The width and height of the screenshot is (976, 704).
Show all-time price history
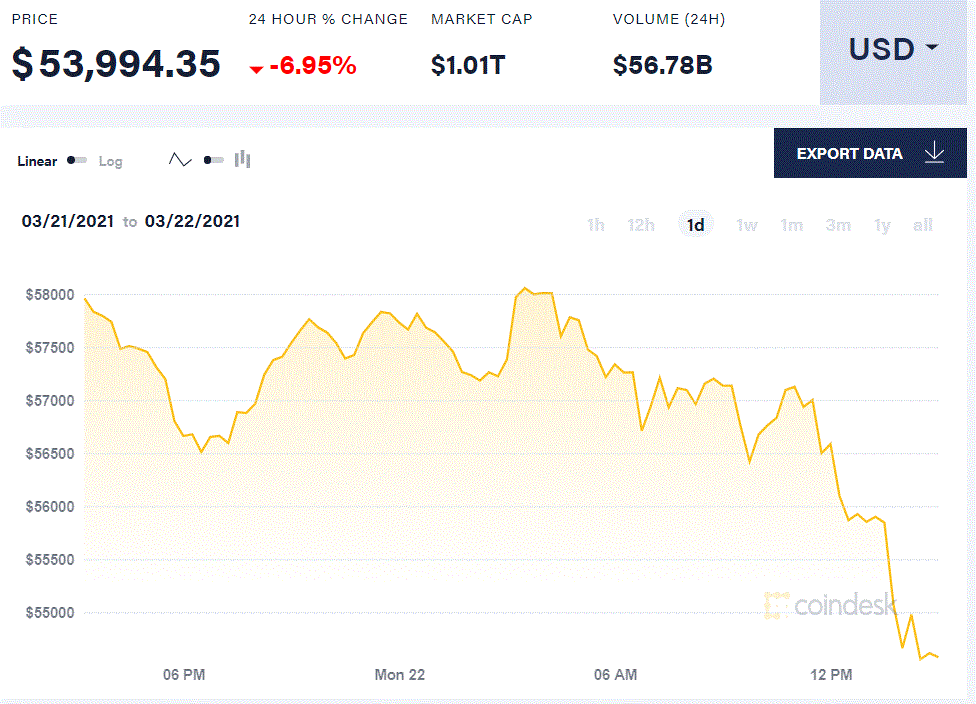922,224
